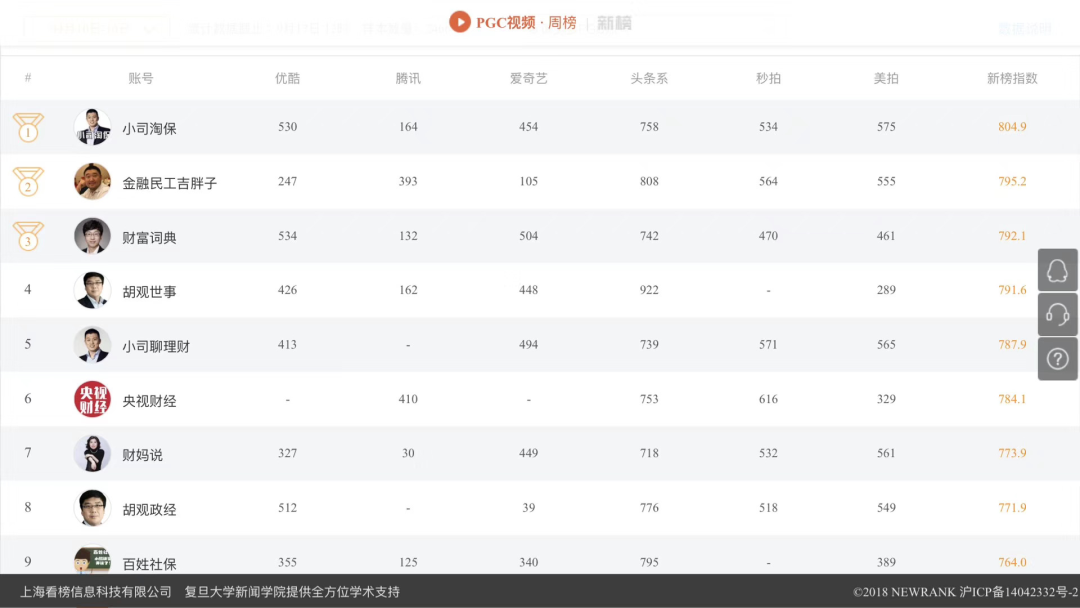Image resolution: width=1080 pixels, height=608 pixels.
Task: Click the avatar of 胡观世事
Action: click(92, 291)
